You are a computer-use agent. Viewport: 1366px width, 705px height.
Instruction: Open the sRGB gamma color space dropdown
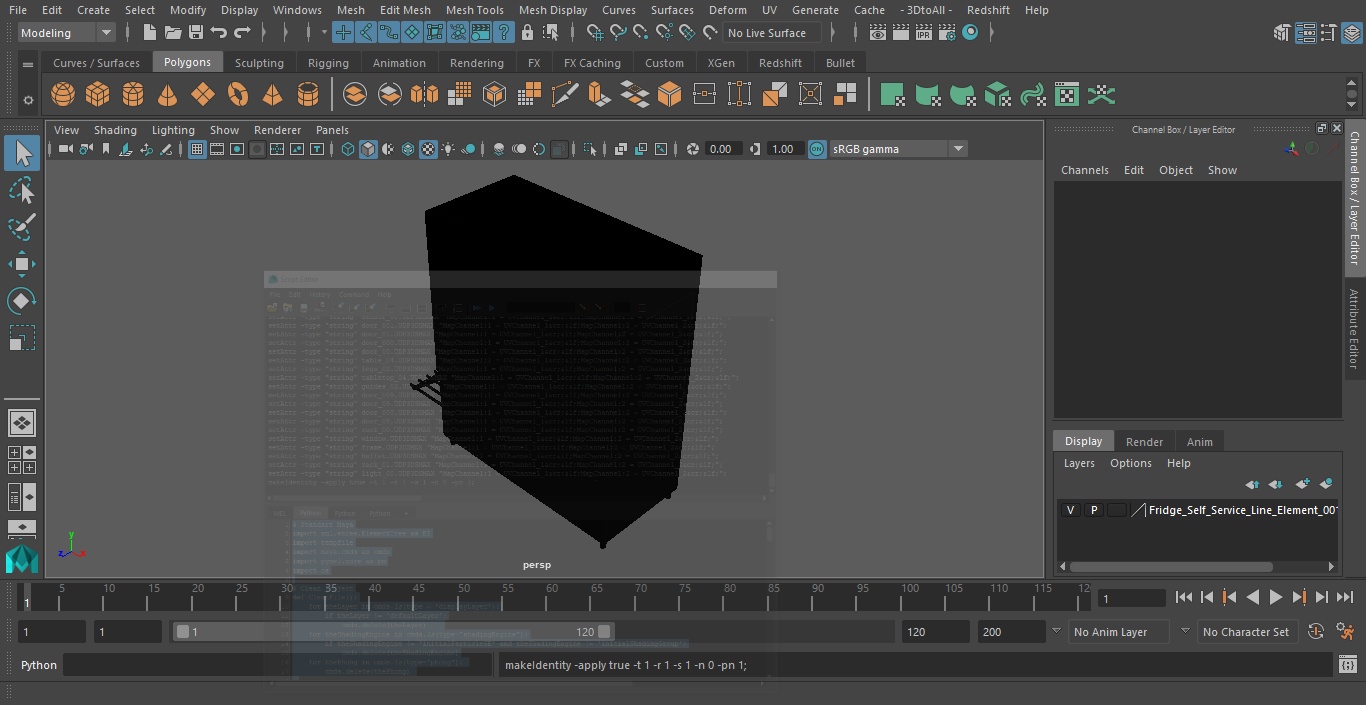coord(898,149)
